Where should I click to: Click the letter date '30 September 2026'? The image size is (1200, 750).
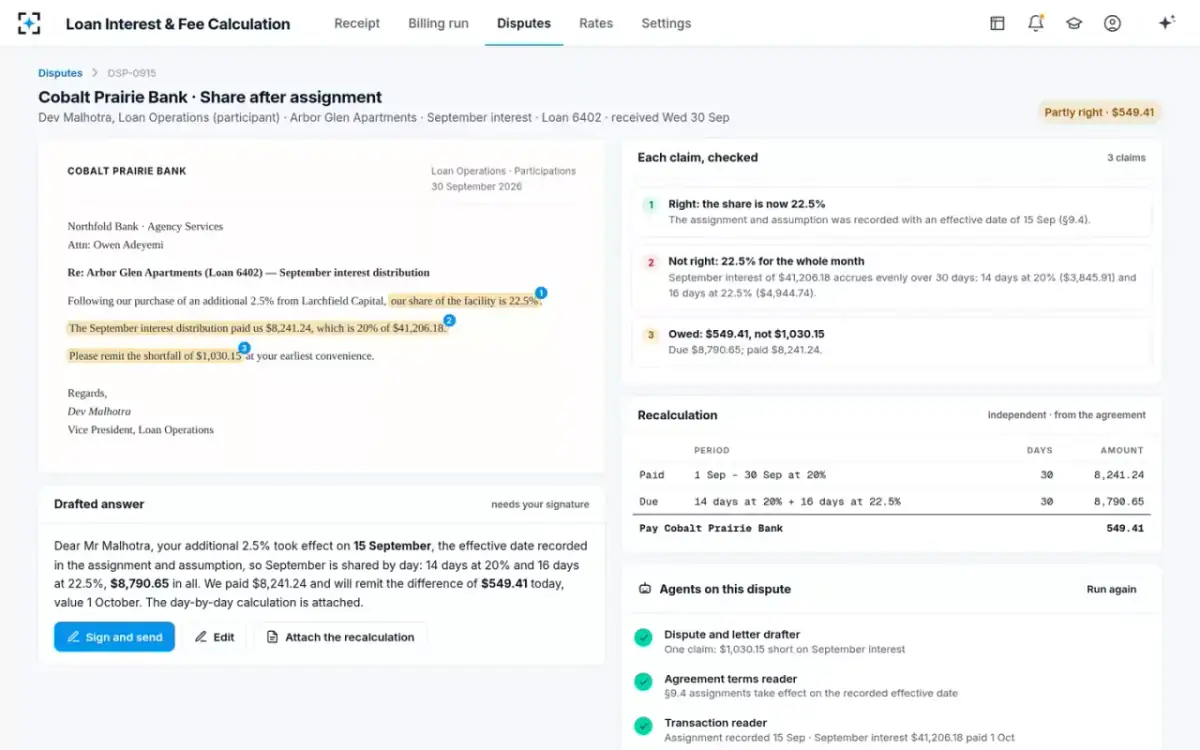pyautogui.click(x=476, y=187)
